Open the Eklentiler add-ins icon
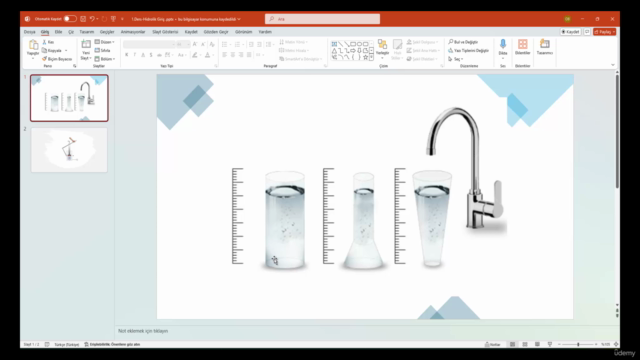The height and width of the screenshot is (360, 640). 522,44
